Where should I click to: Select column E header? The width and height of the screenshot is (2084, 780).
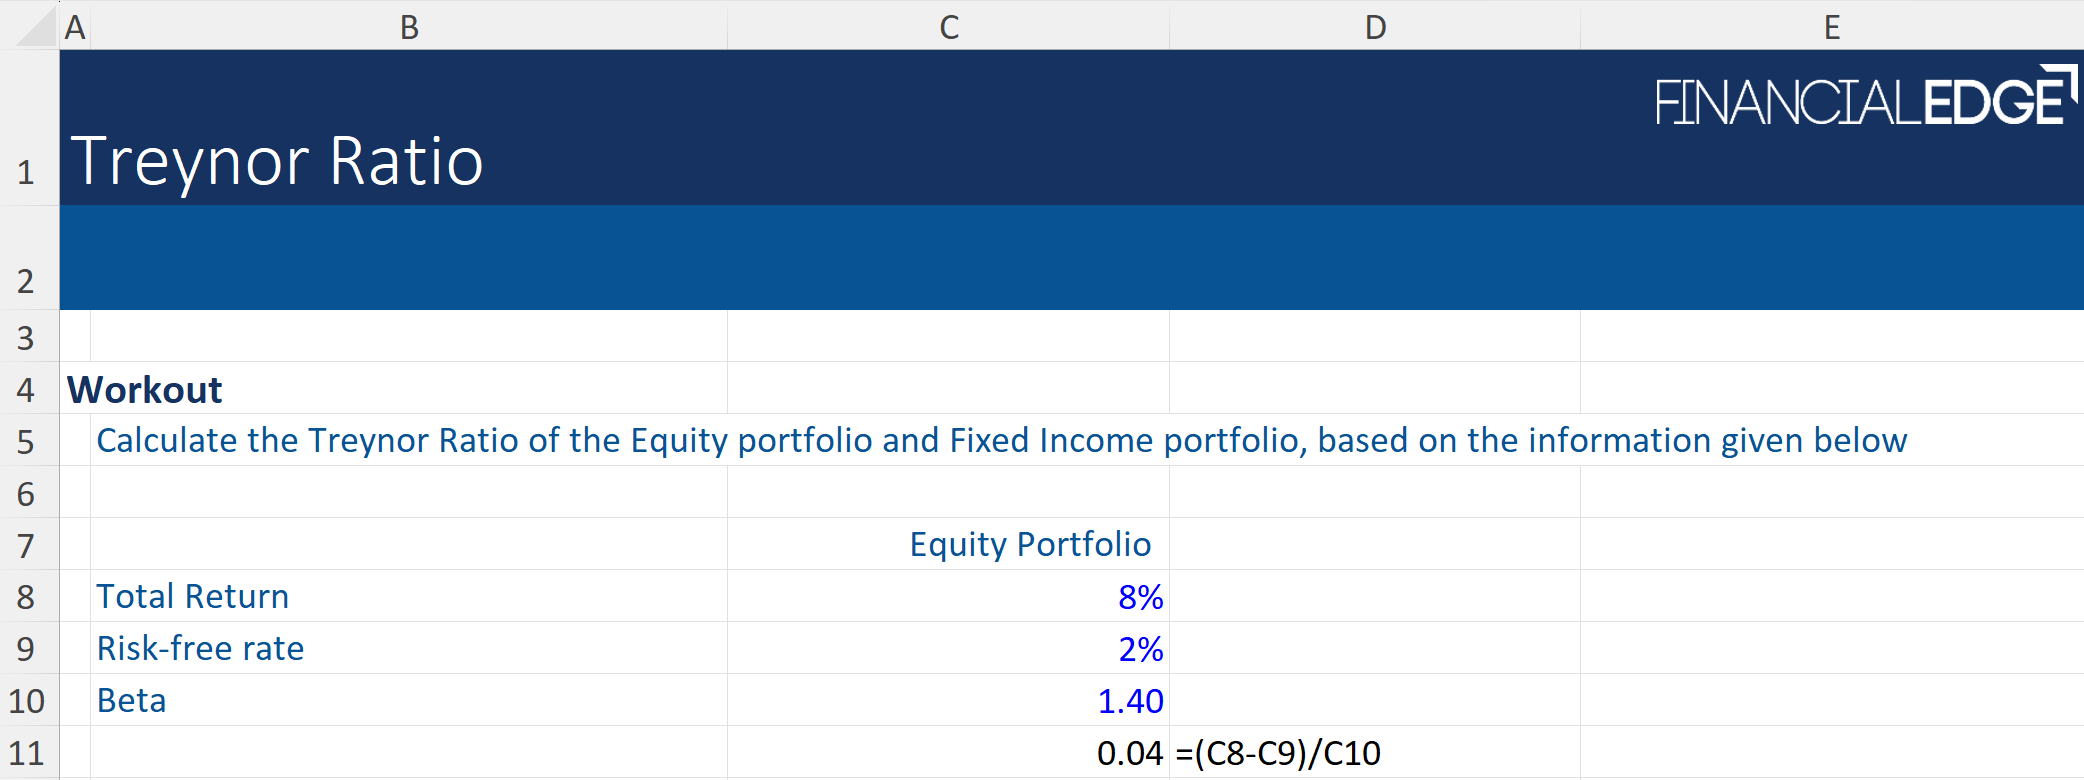pos(1831,27)
